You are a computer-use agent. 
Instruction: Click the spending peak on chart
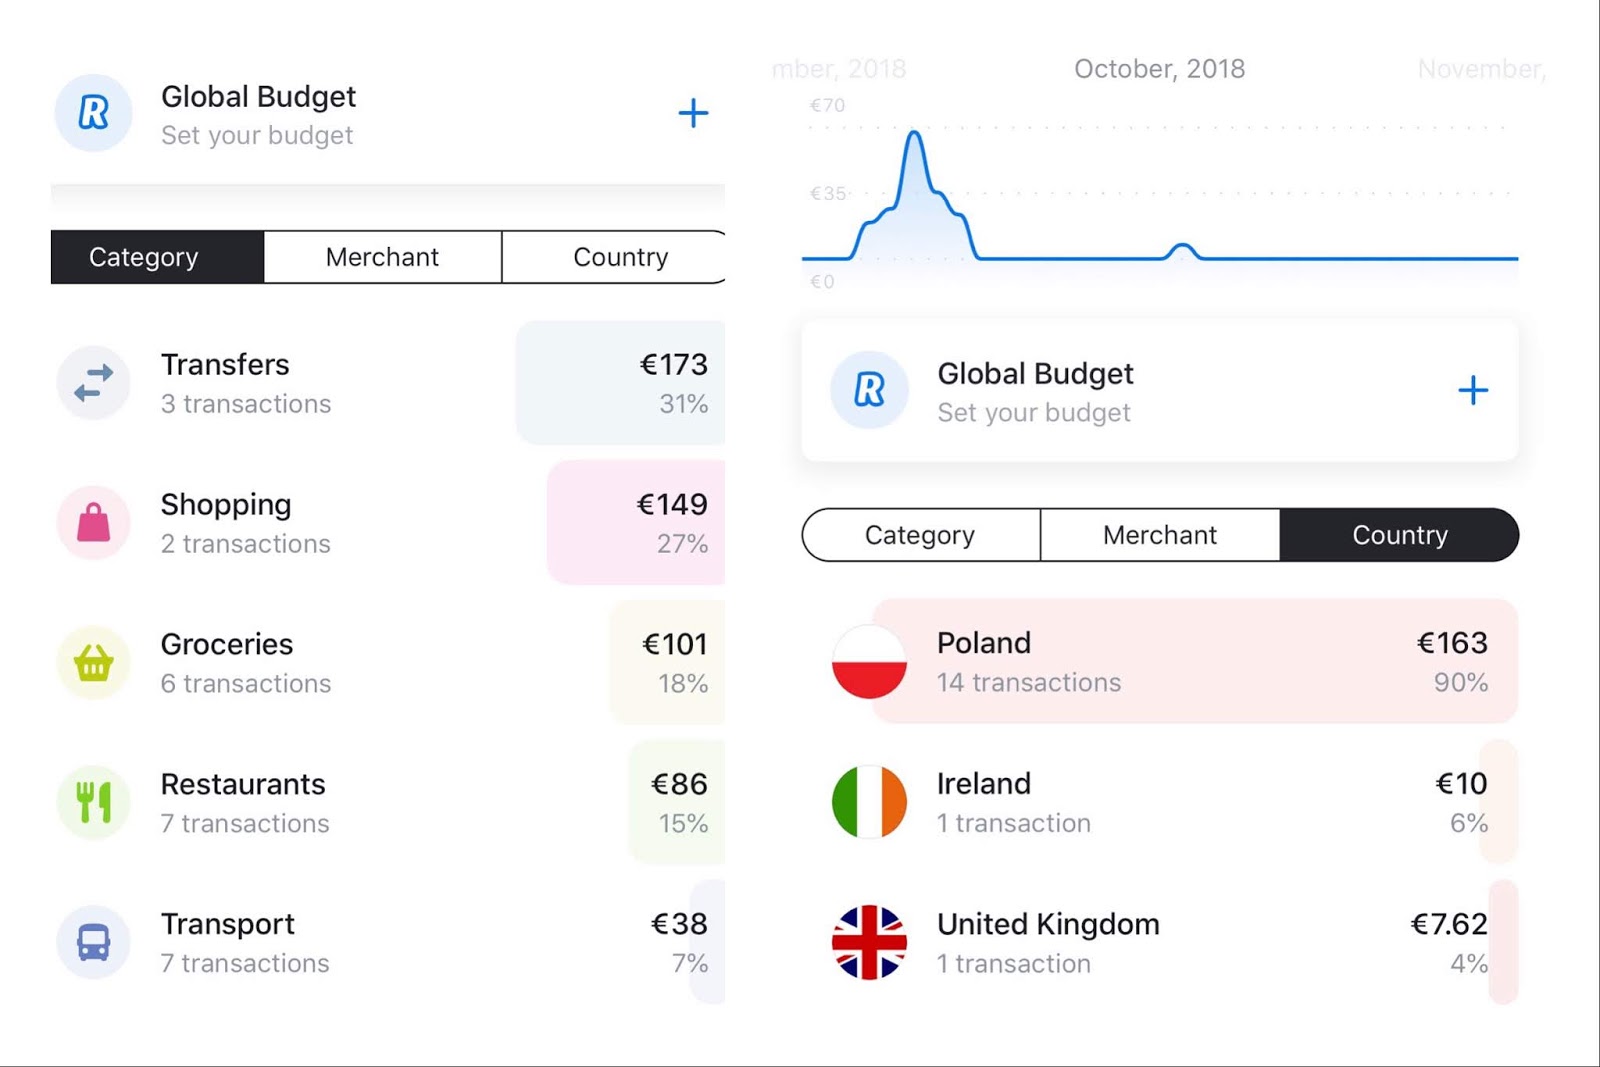pyautogui.click(x=914, y=134)
